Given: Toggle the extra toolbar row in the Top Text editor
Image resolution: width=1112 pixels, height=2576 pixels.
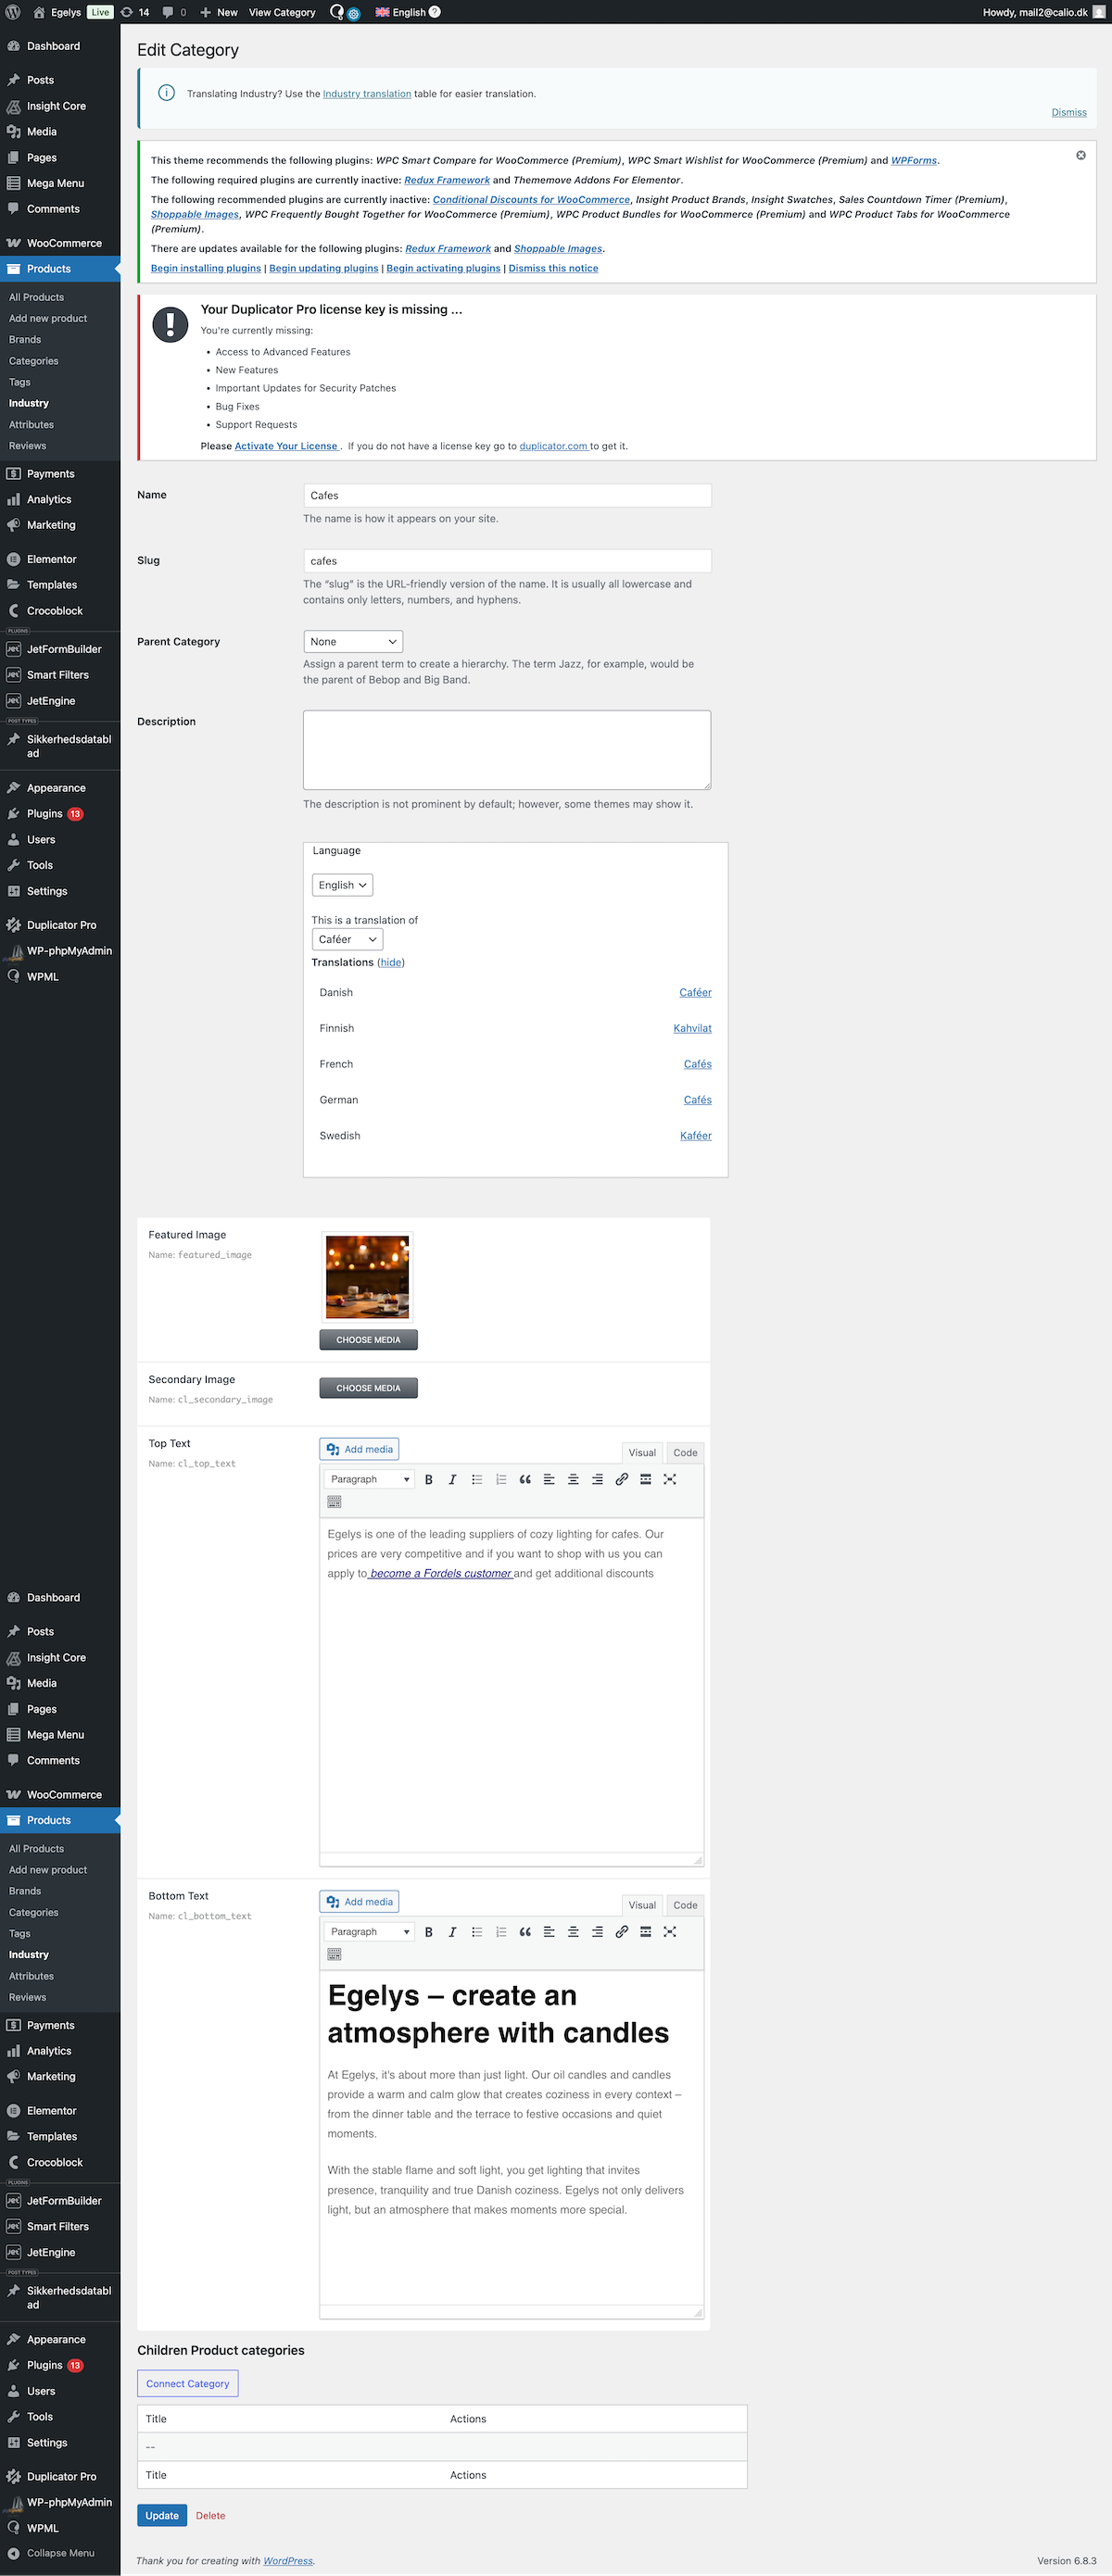Looking at the screenshot, I should [334, 1501].
